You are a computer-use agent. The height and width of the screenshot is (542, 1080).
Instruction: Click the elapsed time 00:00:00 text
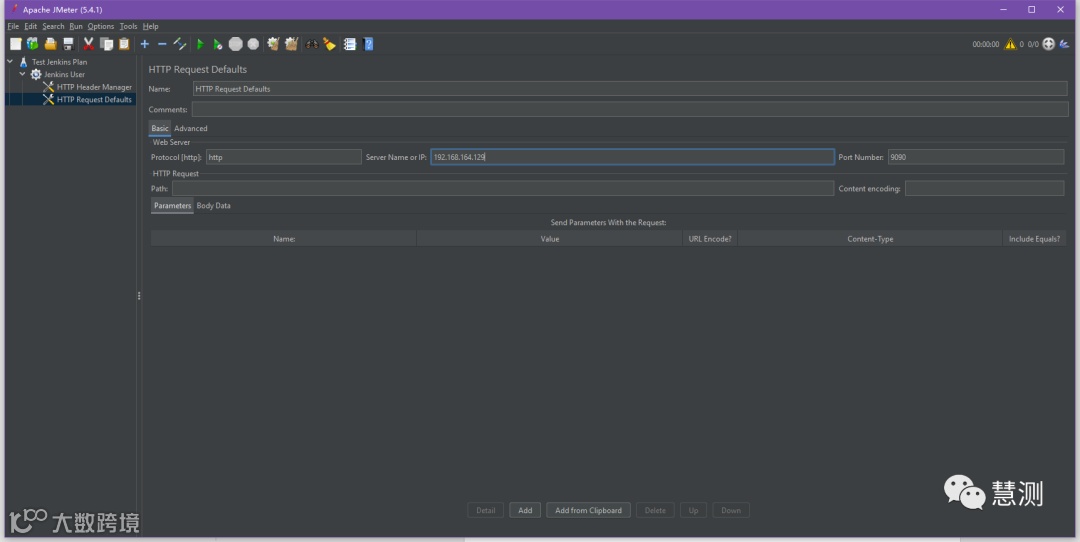[986, 44]
